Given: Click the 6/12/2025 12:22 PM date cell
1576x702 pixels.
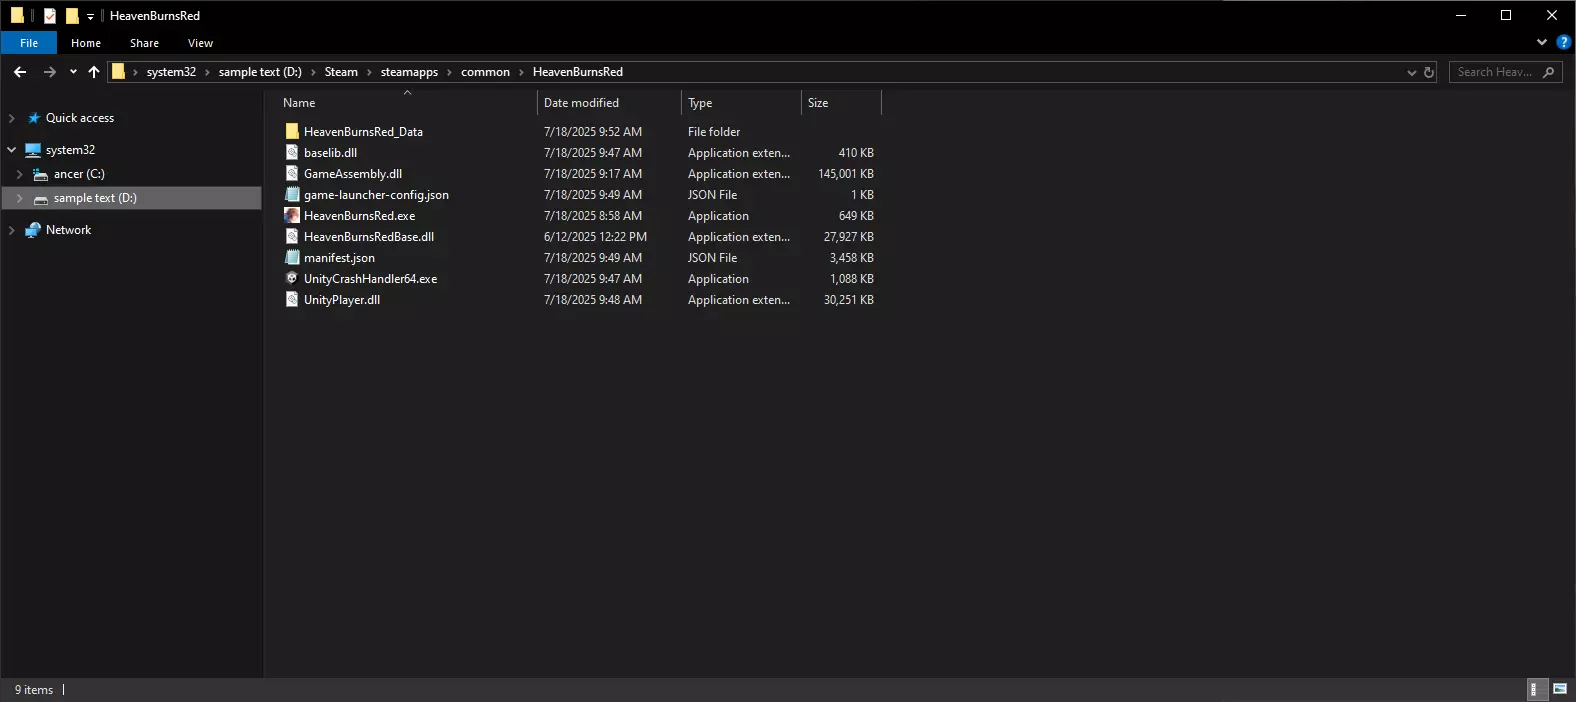Looking at the screenshot, I should (595, 236).
